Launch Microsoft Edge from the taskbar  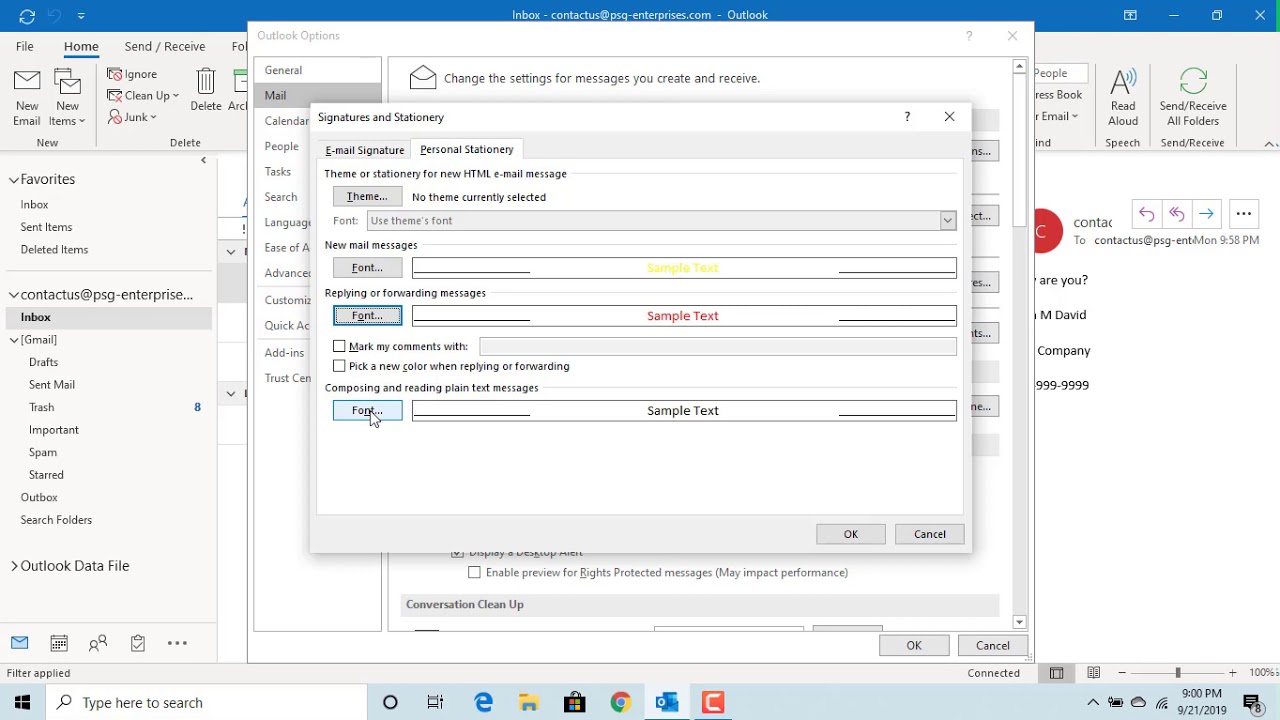tap(484, 702)
